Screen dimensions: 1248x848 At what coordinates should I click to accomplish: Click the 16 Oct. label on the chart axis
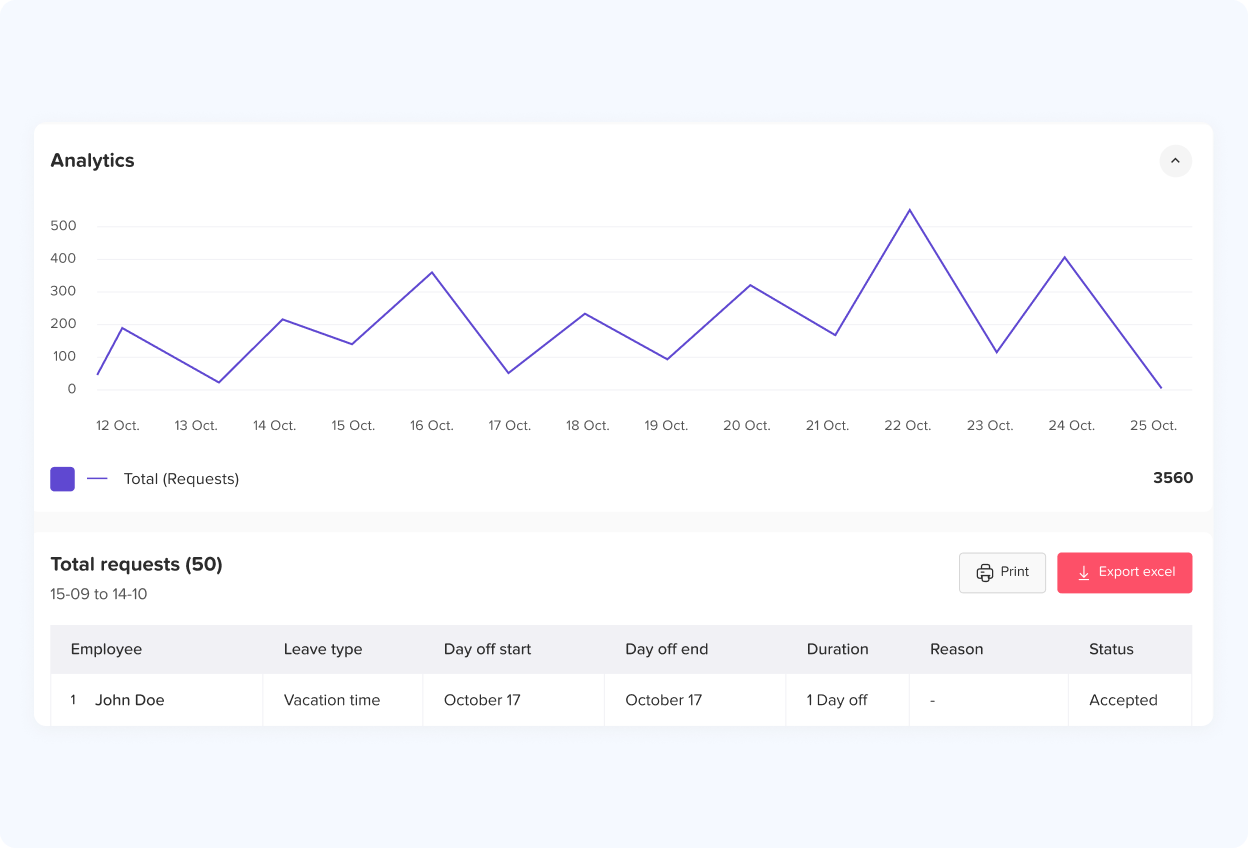[x=431, y=425]
